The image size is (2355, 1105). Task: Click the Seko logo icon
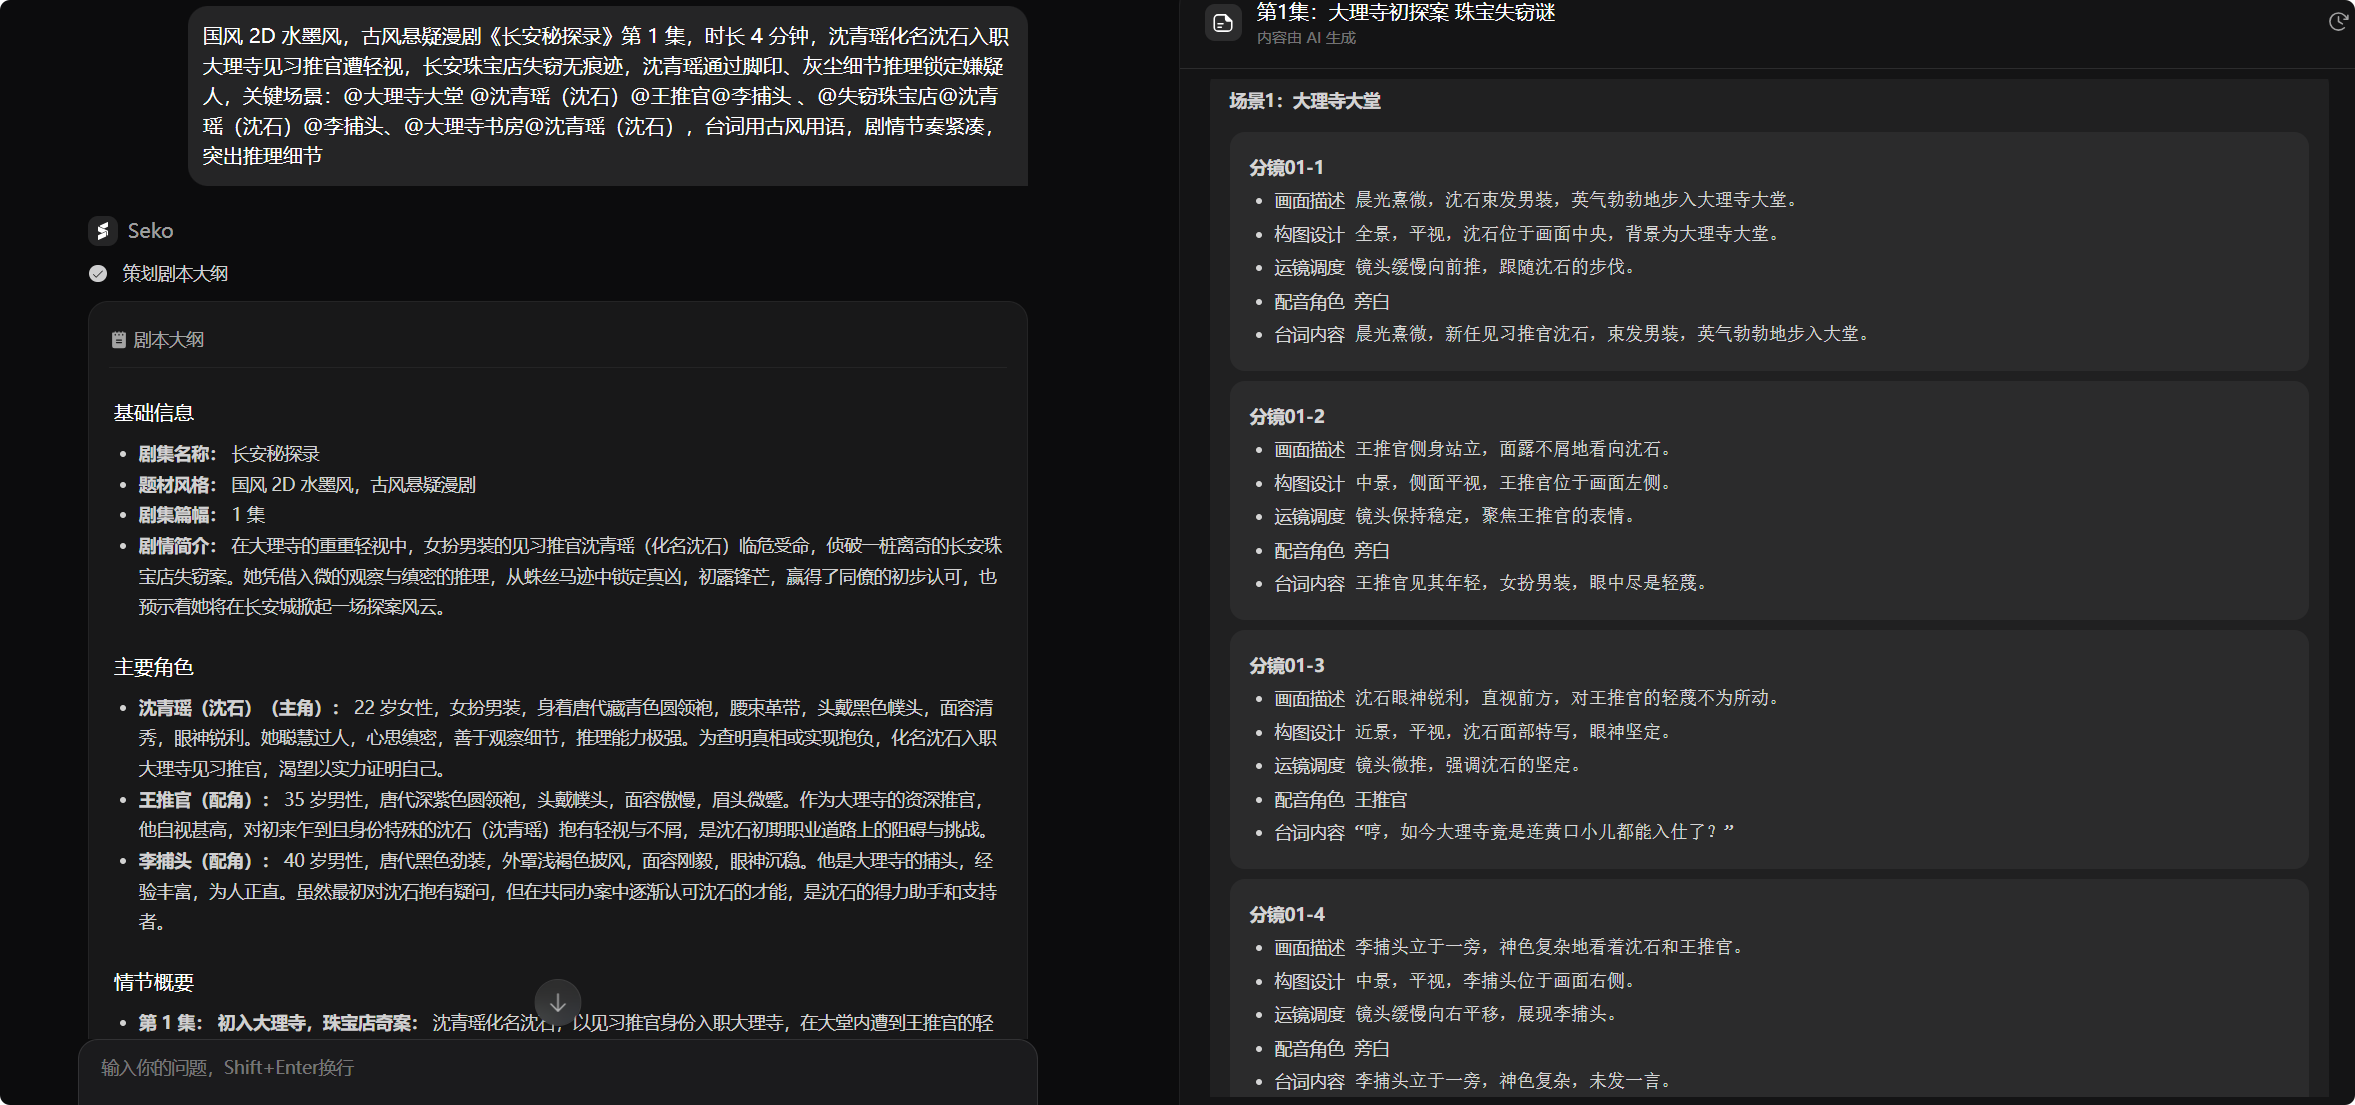[x=102, y=231]
